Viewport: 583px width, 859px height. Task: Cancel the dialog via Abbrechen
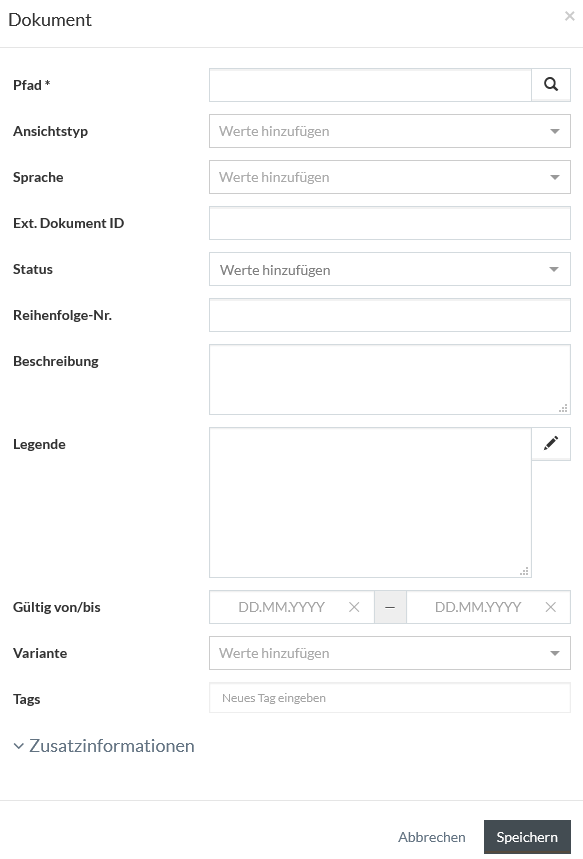tap(432, 837)
